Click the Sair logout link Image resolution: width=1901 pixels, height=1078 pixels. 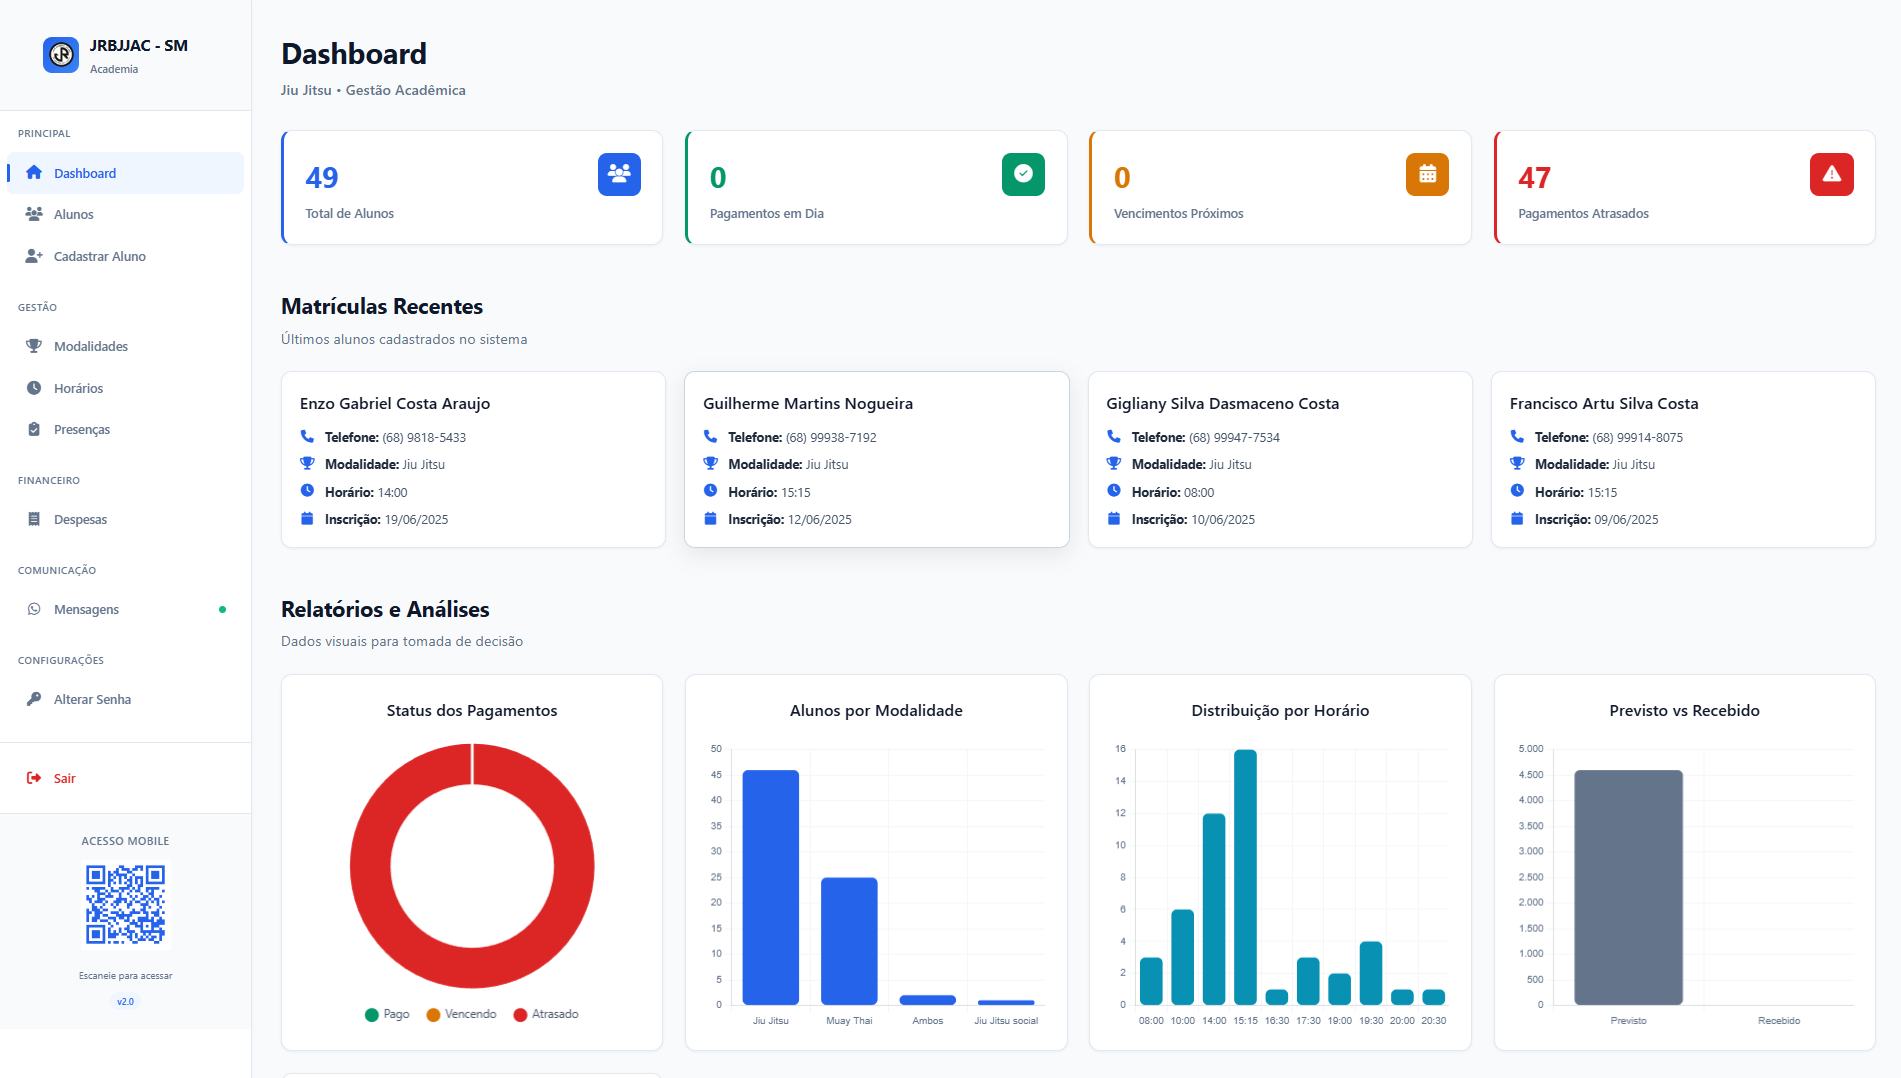[64, 778]
